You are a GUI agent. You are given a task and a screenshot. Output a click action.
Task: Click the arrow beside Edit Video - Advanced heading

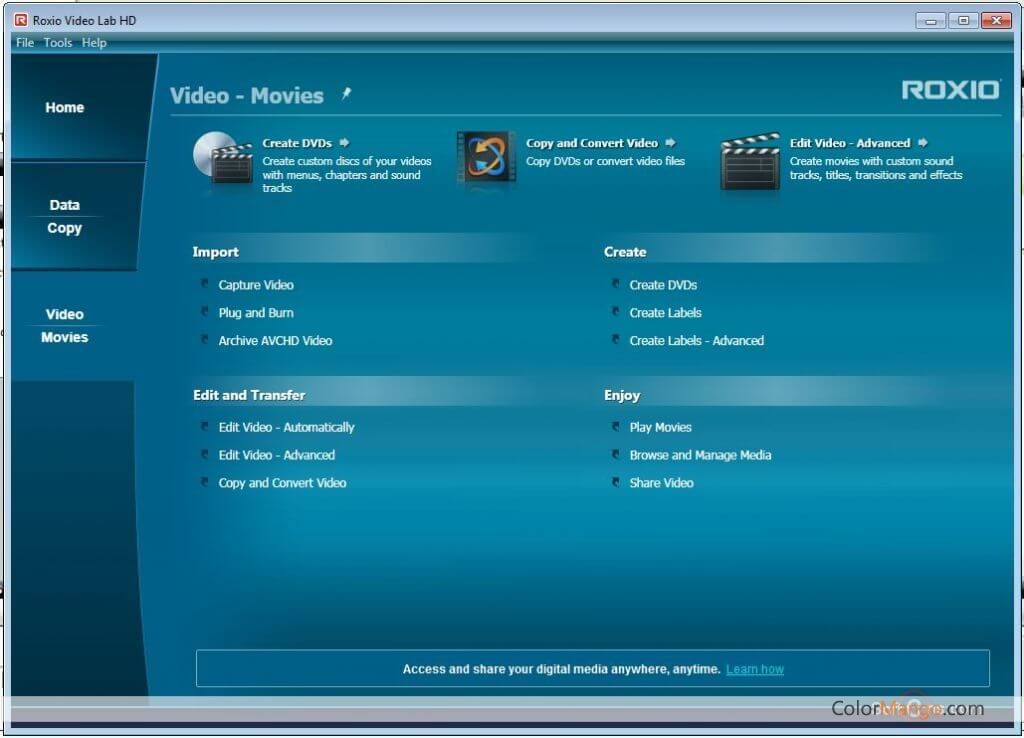coord(922,142)
